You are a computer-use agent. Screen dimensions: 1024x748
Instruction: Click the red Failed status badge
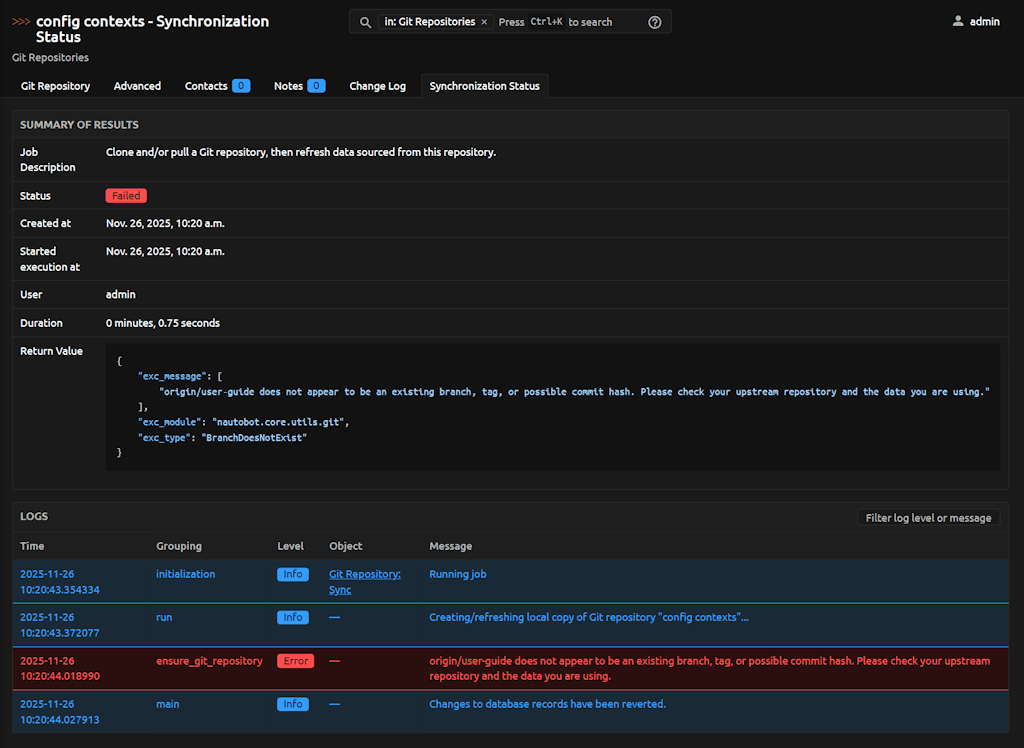pyautogui.click(x=126, y=196)
